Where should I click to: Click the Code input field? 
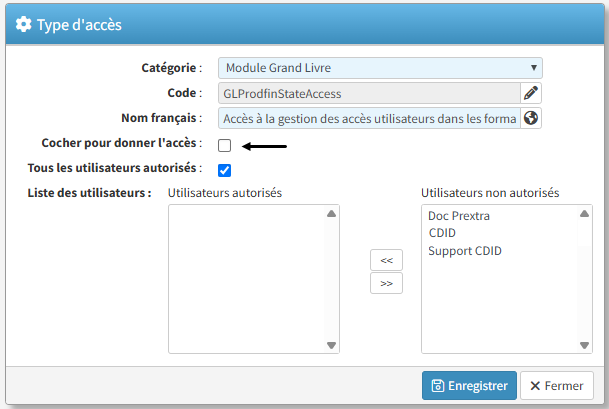(369, 94)
